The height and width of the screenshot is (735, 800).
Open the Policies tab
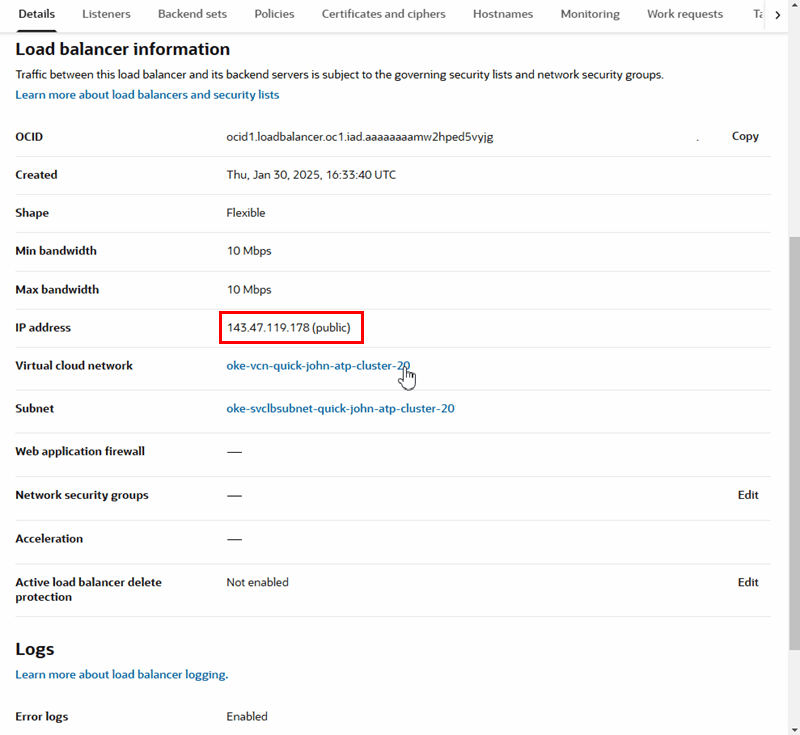click(x=274, y=14)
